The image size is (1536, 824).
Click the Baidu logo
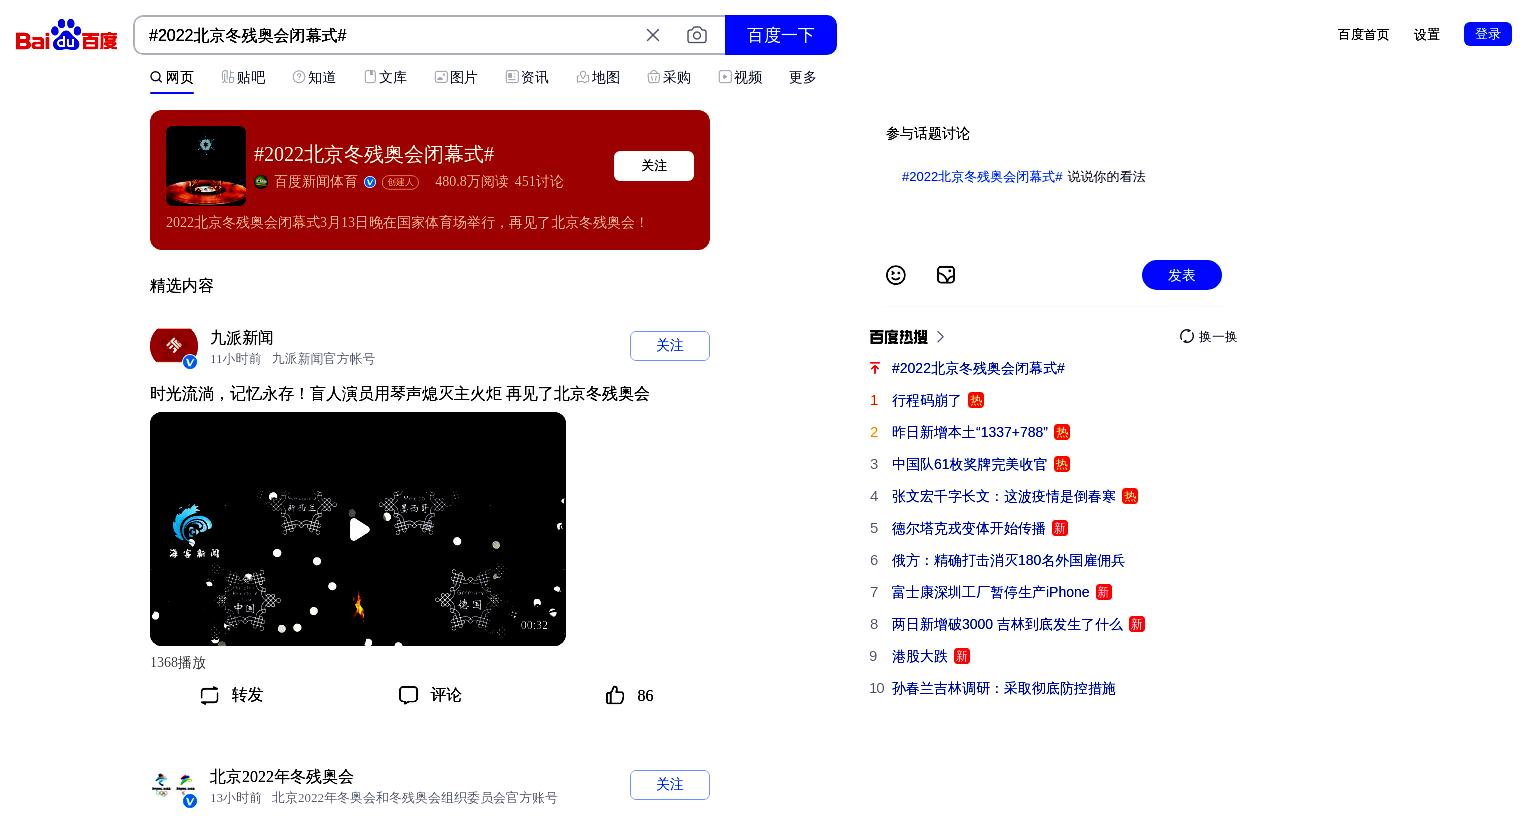click(x=67, y=35)
